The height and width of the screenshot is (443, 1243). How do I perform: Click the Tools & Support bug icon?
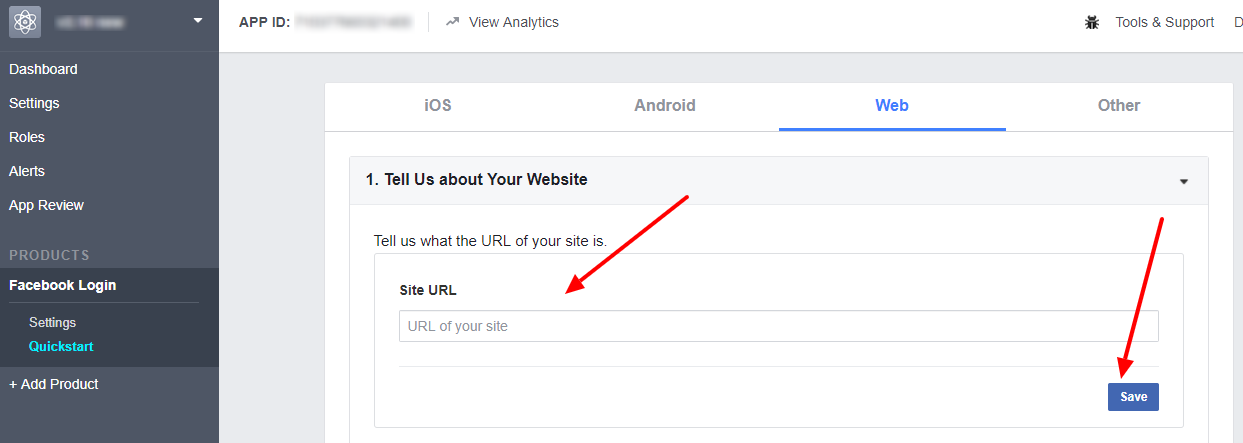(x=1092, y=22)
